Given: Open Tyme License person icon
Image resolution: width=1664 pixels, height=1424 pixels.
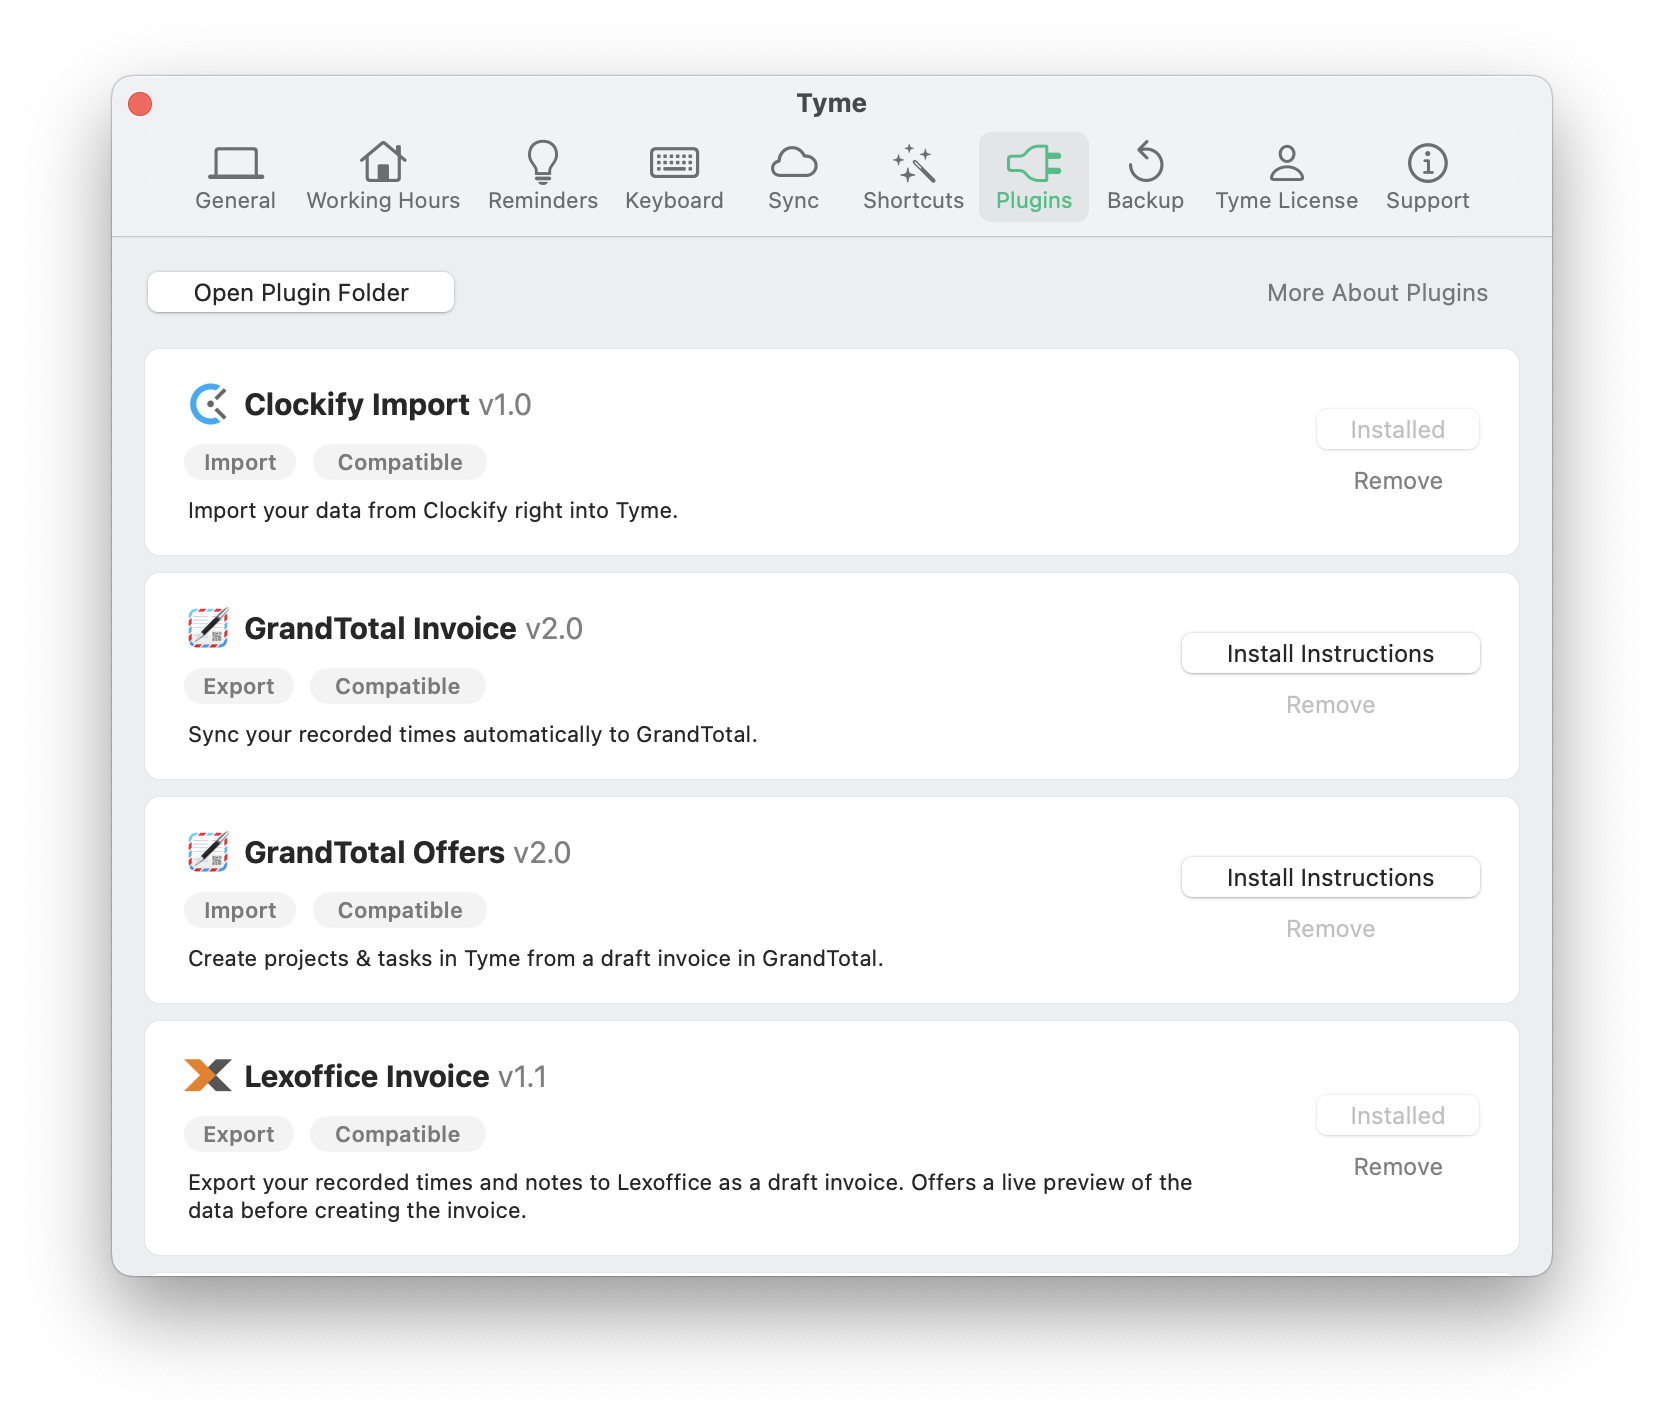Looking at the screenshot, I should point(1287,162).
